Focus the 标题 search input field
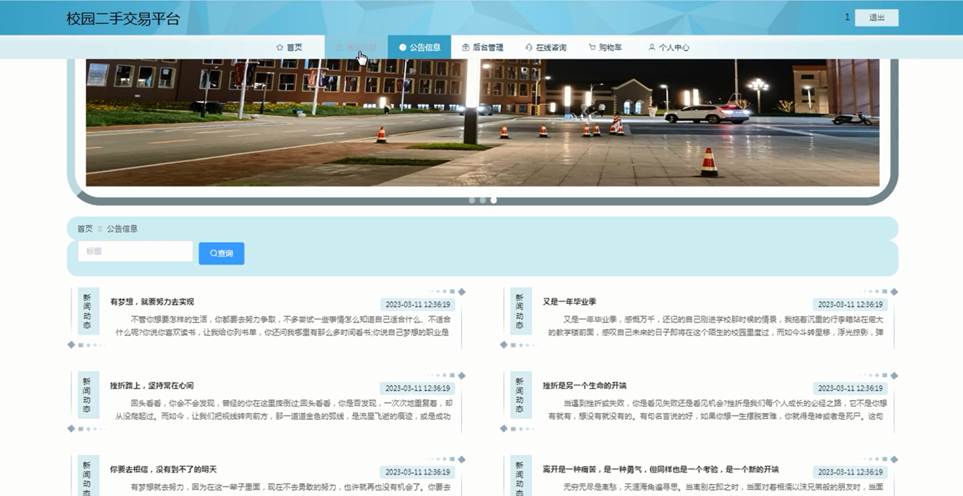The image size is (963, 496). (x=135, y=252)
